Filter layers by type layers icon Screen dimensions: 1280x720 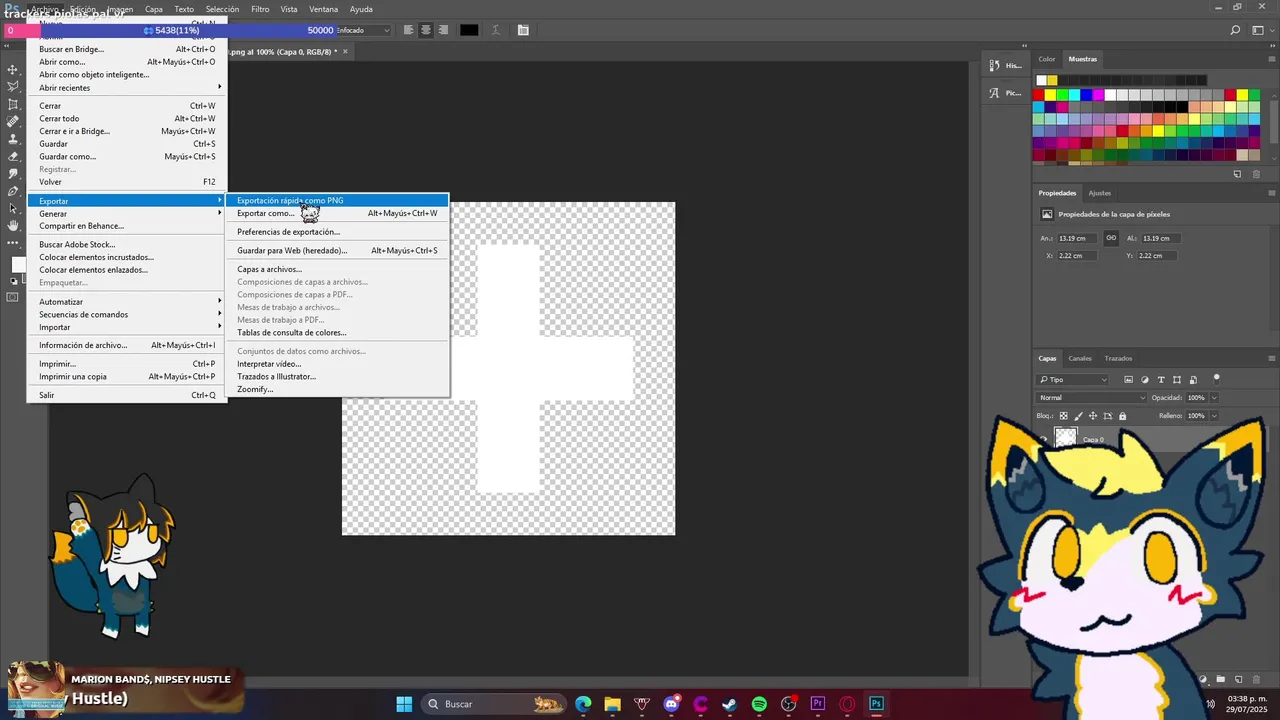point(1161,380)
